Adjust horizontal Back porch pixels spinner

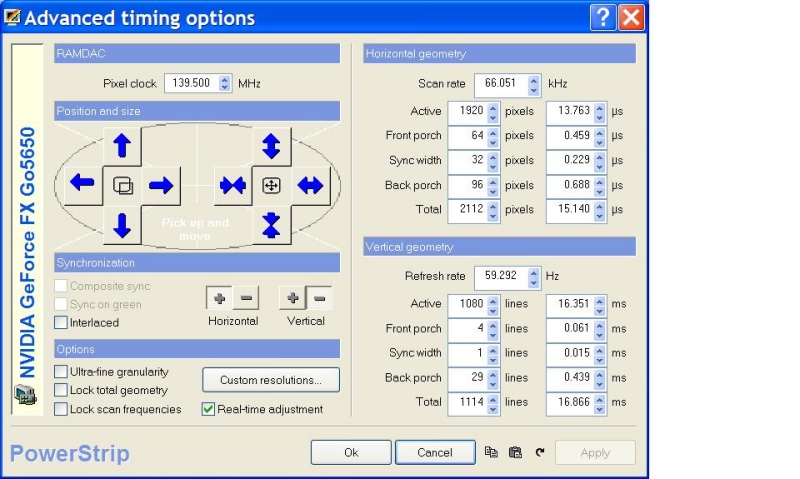click(x=493, y=186)
